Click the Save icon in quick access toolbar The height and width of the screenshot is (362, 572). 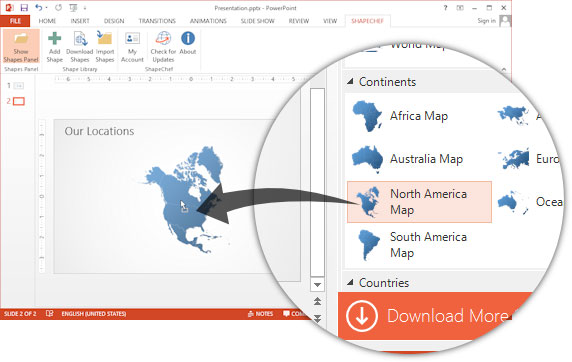tap(24, 8)
